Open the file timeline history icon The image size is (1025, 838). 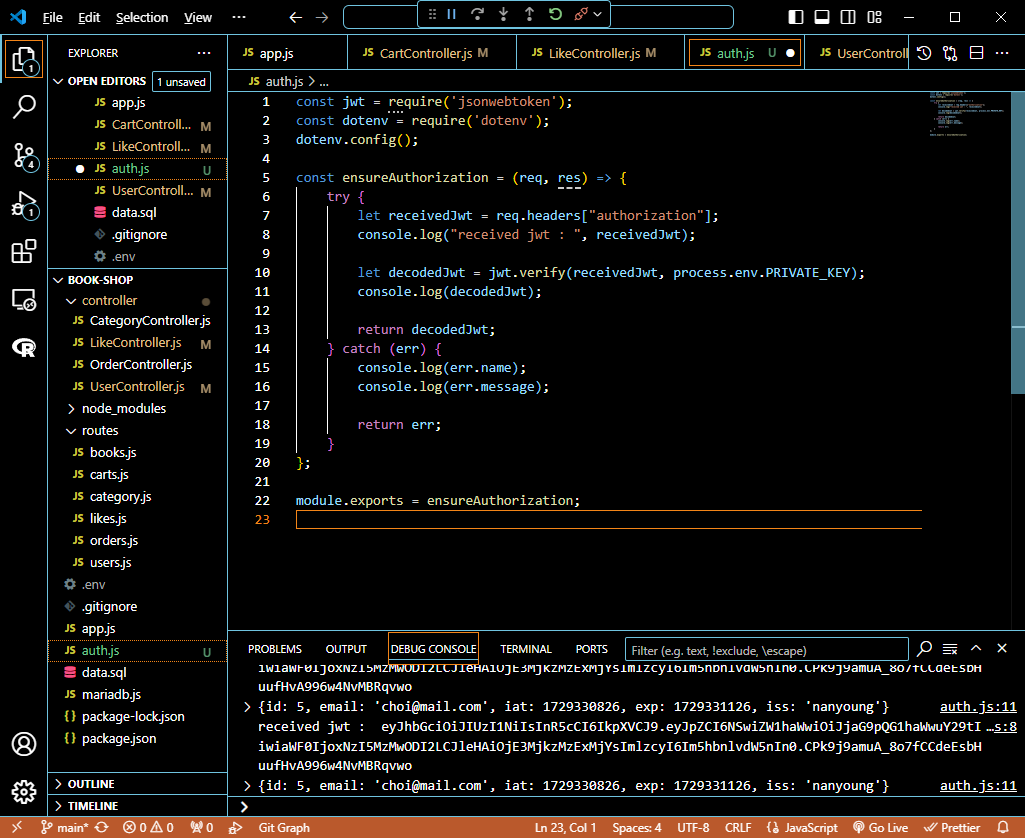coord(924,53)
